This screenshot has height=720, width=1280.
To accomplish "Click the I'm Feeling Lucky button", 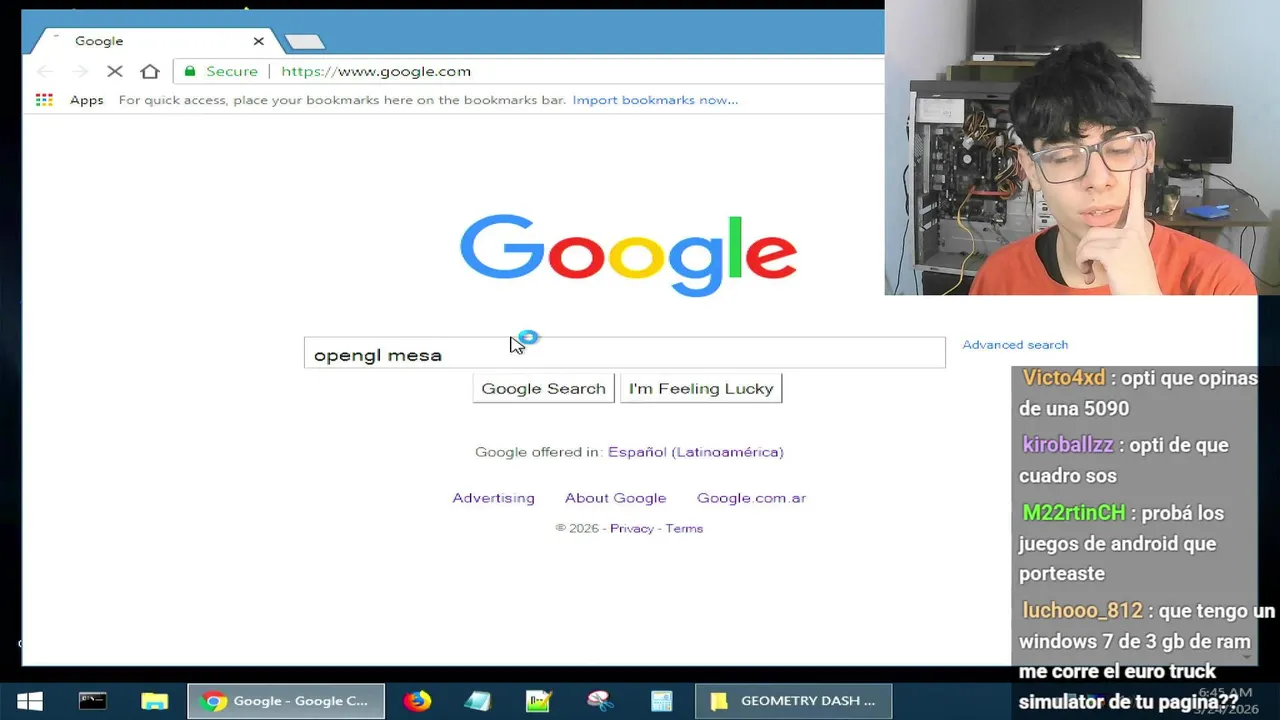I will 701,388.
